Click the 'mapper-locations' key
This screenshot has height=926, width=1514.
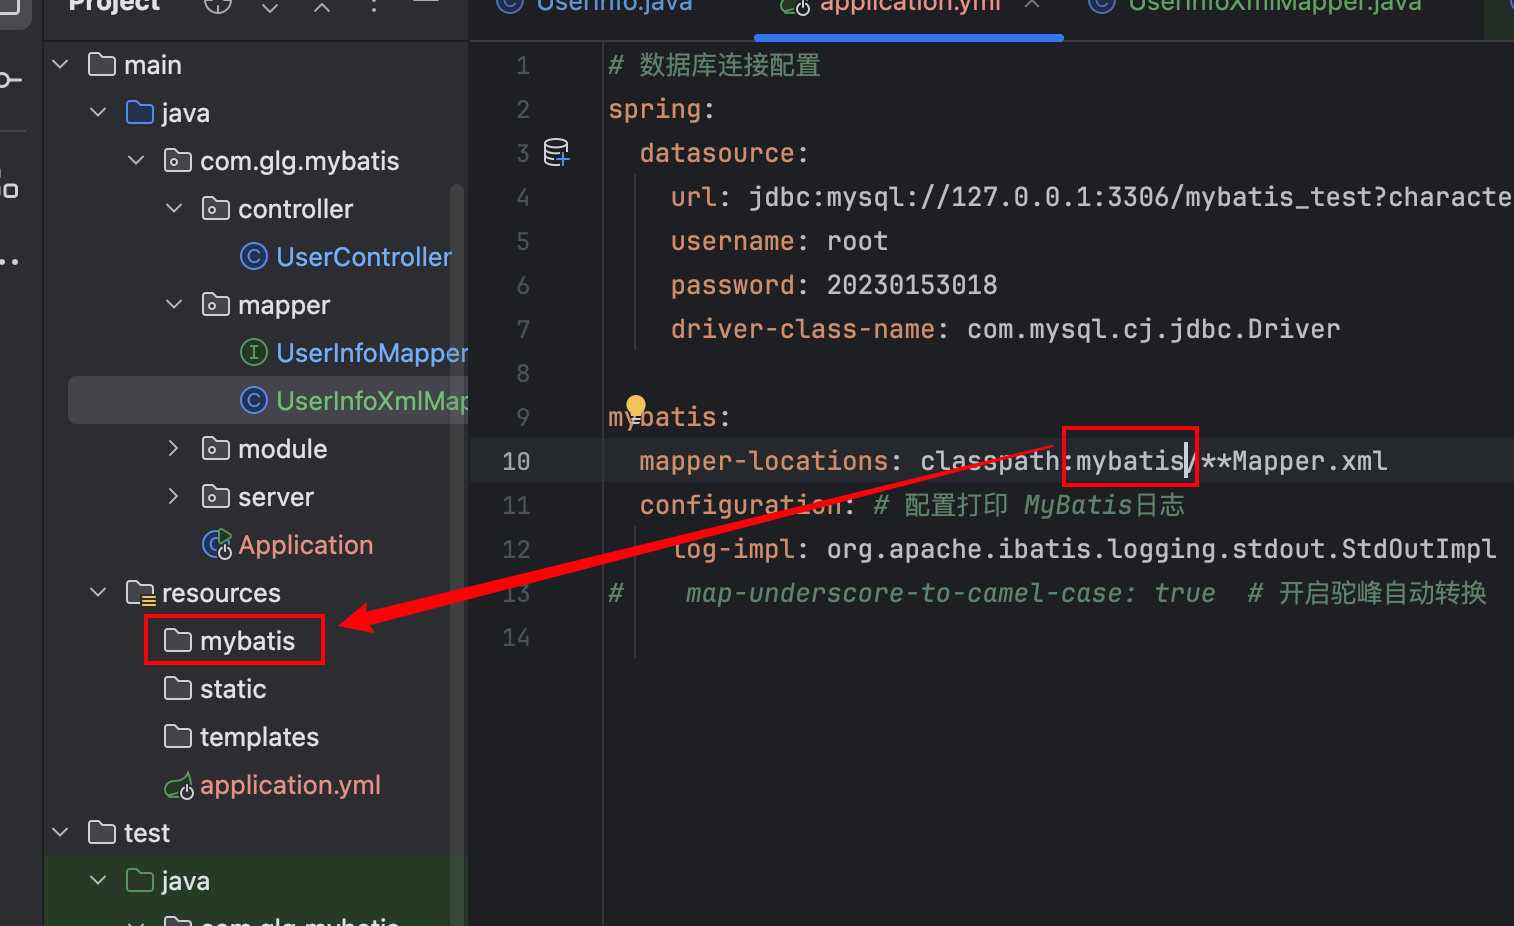[x=764, y=461]
